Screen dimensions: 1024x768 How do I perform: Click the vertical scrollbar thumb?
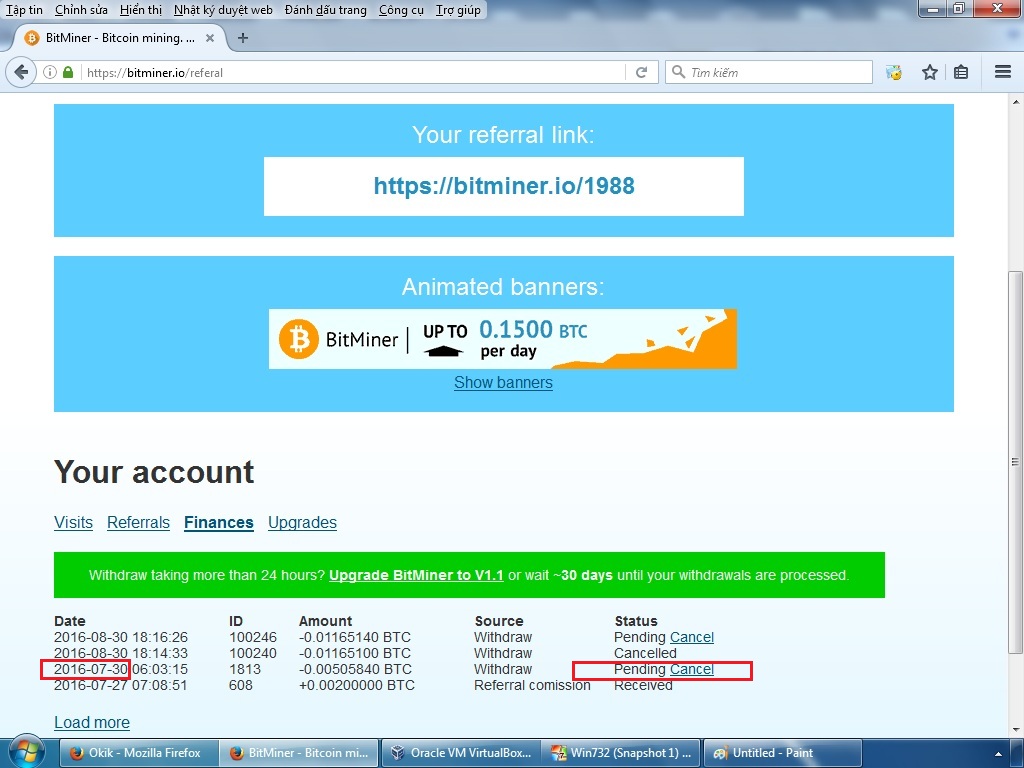(1016, 462)
